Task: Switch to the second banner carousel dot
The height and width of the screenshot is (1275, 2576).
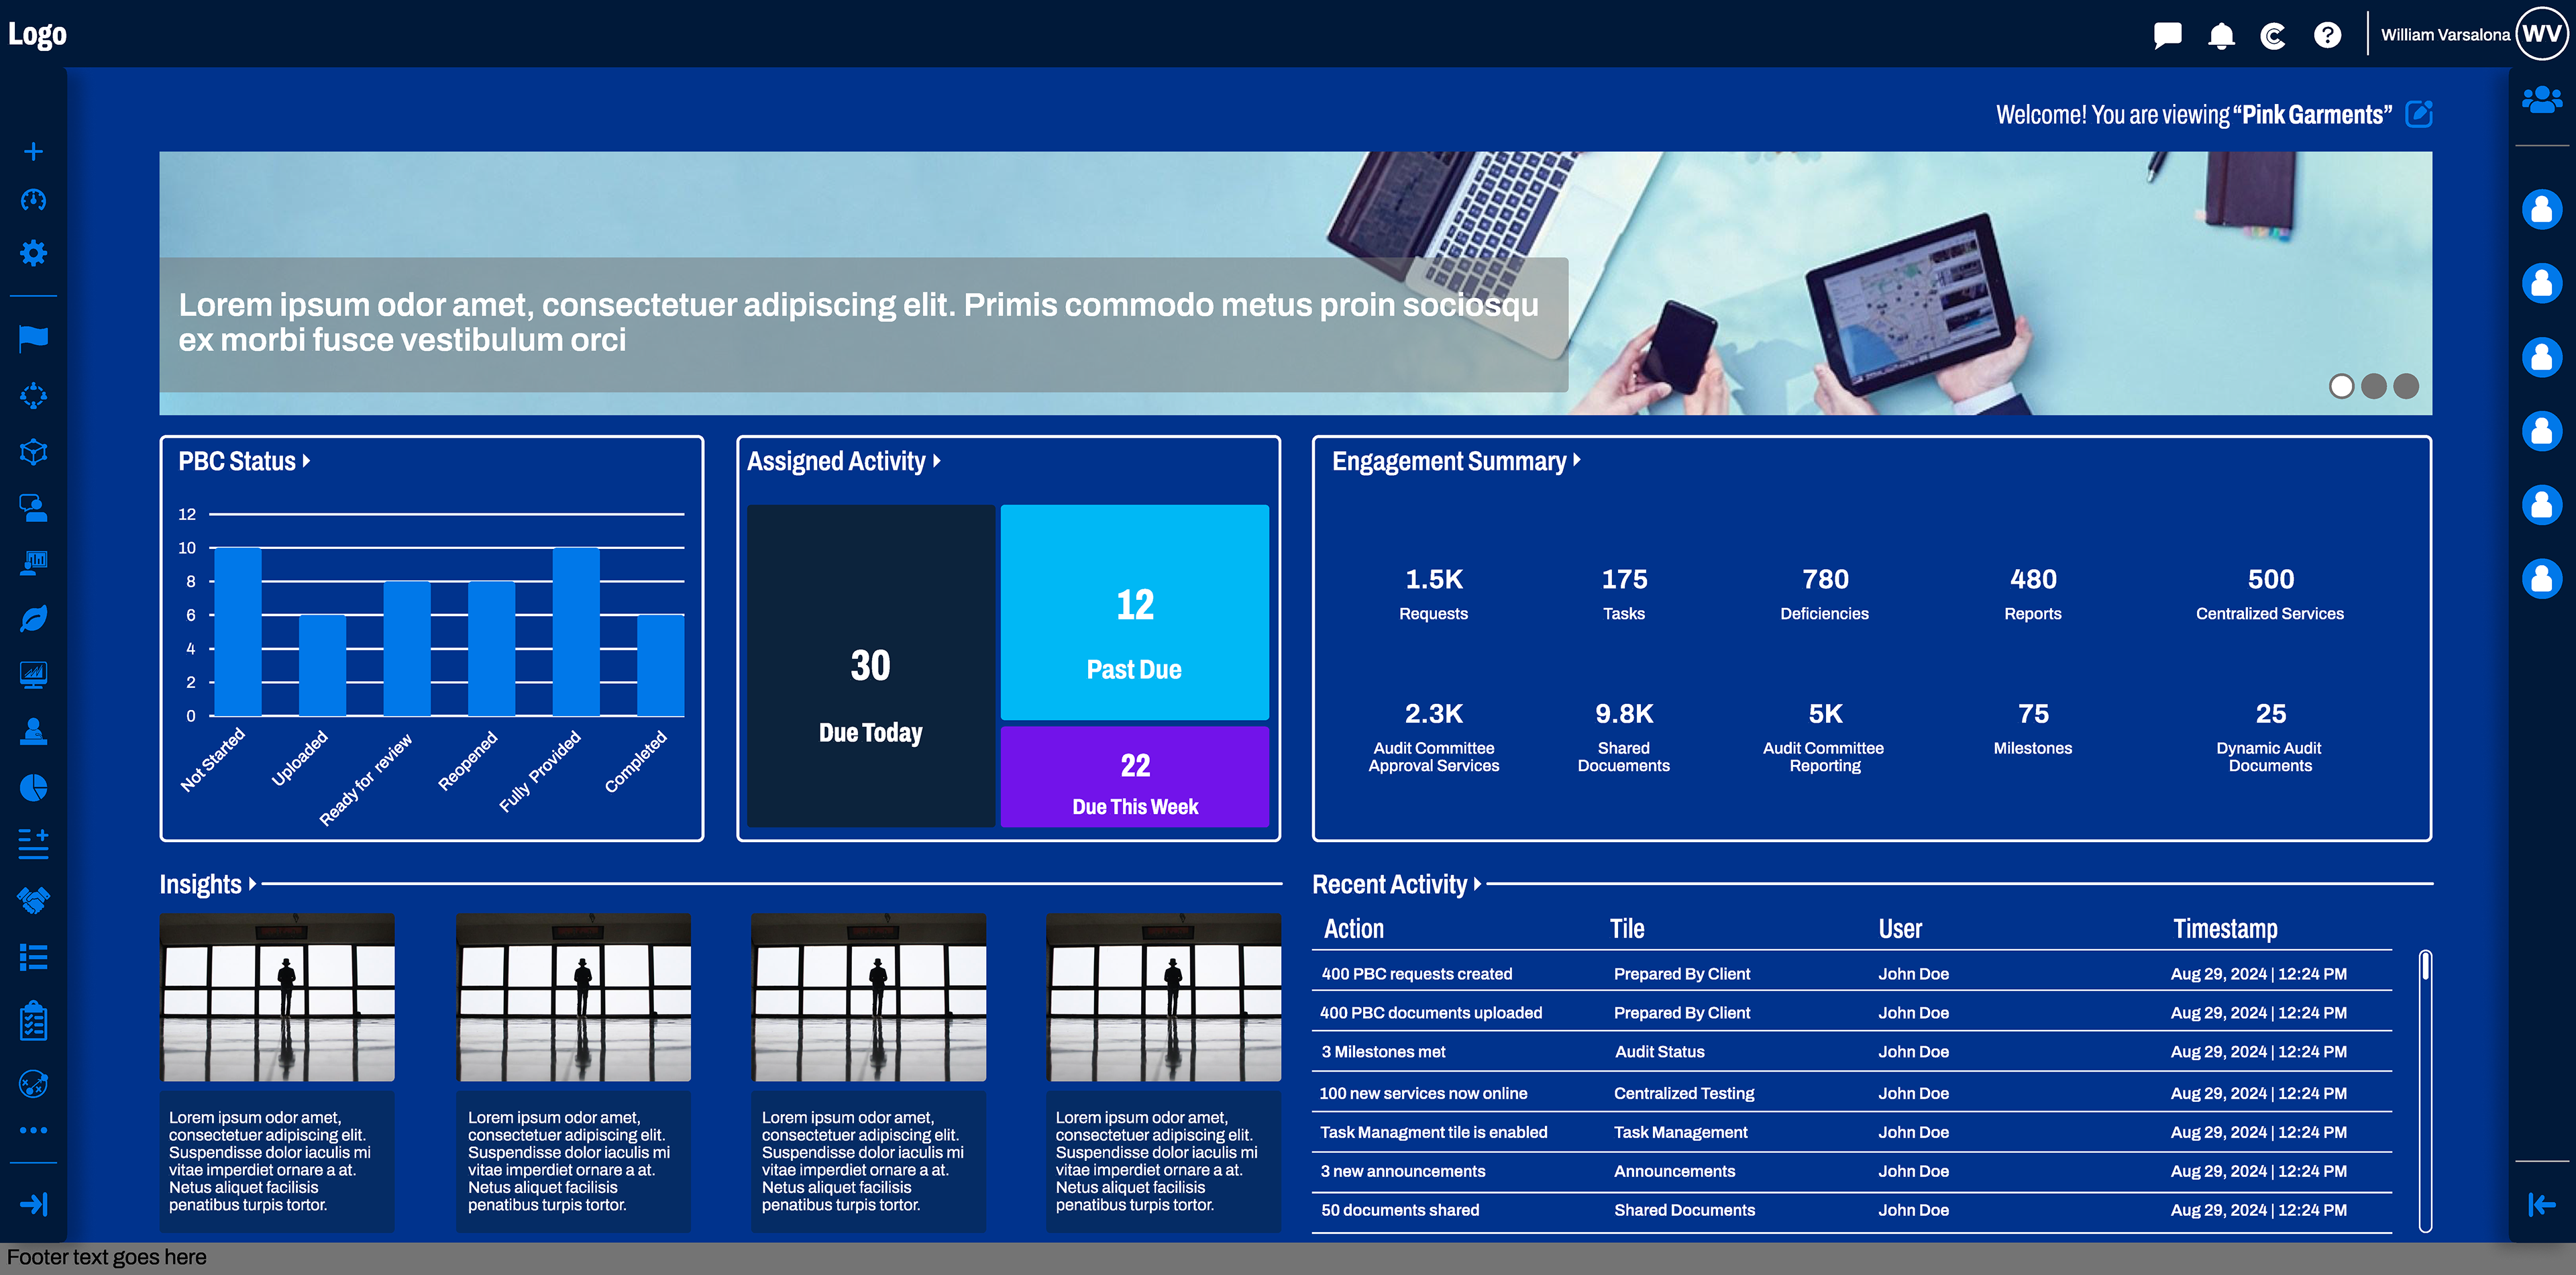Action: pos(2374,386)
